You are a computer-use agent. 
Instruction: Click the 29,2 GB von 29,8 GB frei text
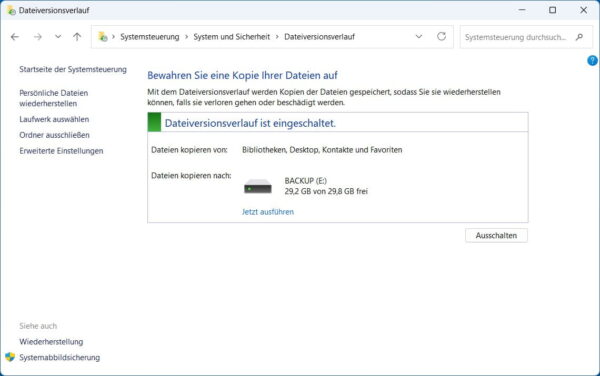tap(326, 191)
